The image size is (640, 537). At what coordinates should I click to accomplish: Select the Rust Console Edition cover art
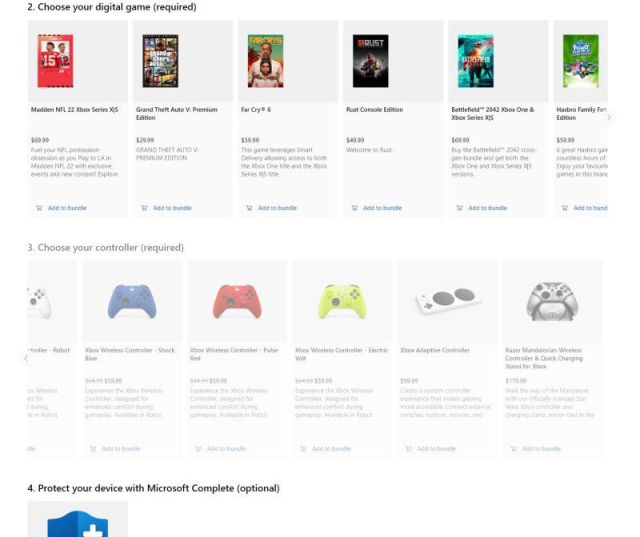[x=371, y=61]
